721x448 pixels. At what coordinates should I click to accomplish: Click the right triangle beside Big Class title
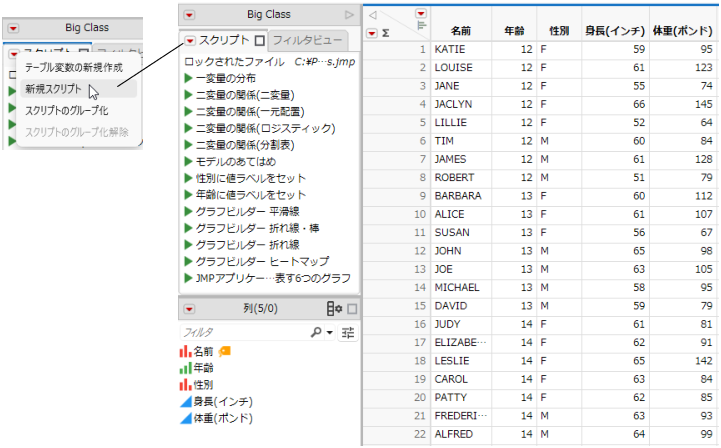pyautogui.click(x=349, y=15)
